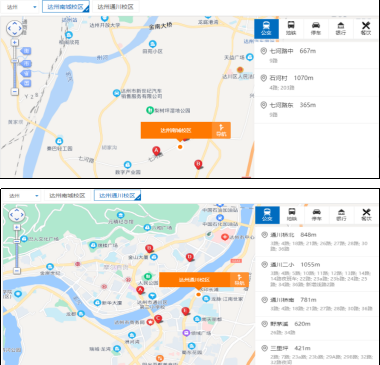Click 人民公园 green icon on bottom map
The width and height of the screenshot is (380, 365).
[x=148, y=276]
